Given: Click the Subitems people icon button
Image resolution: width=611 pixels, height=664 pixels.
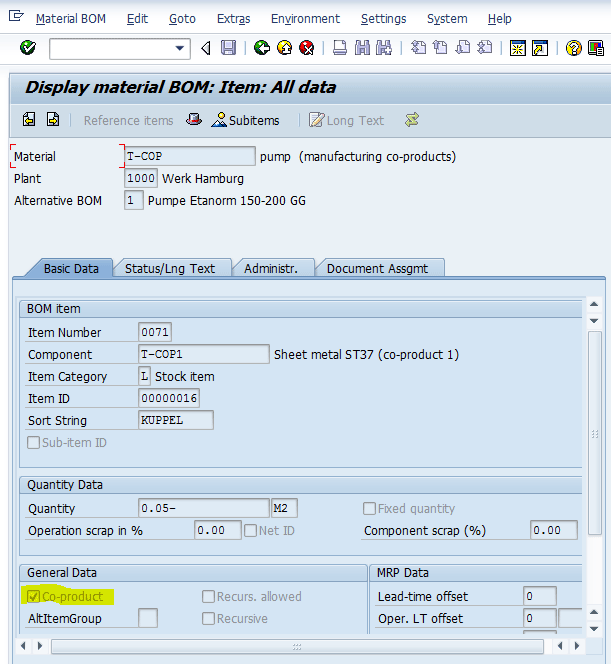Looking at the screenshot, I should point(245,120).
